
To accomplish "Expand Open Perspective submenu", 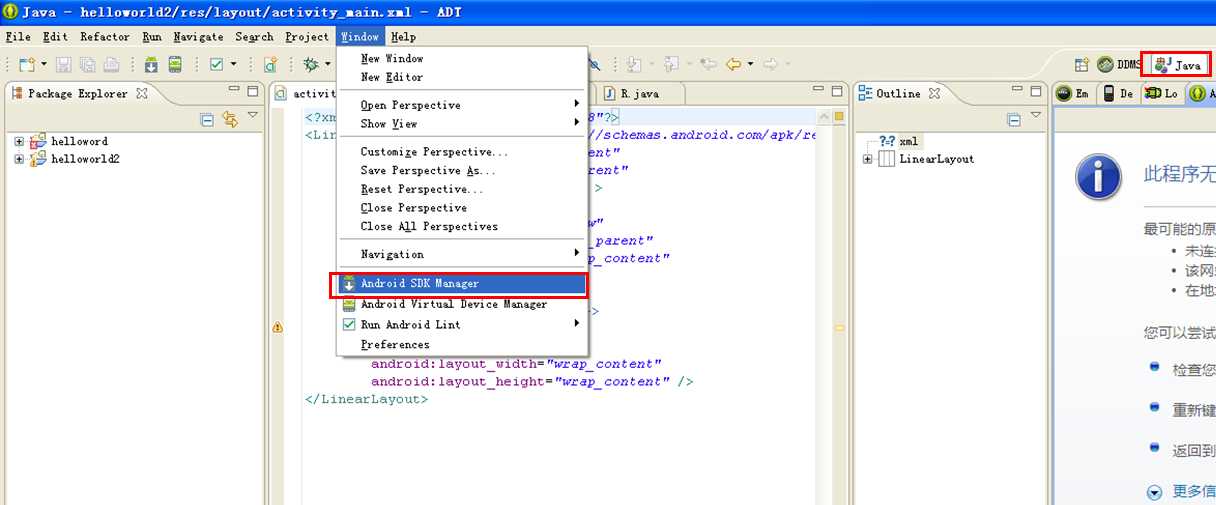I will click(x=461, y=105).
